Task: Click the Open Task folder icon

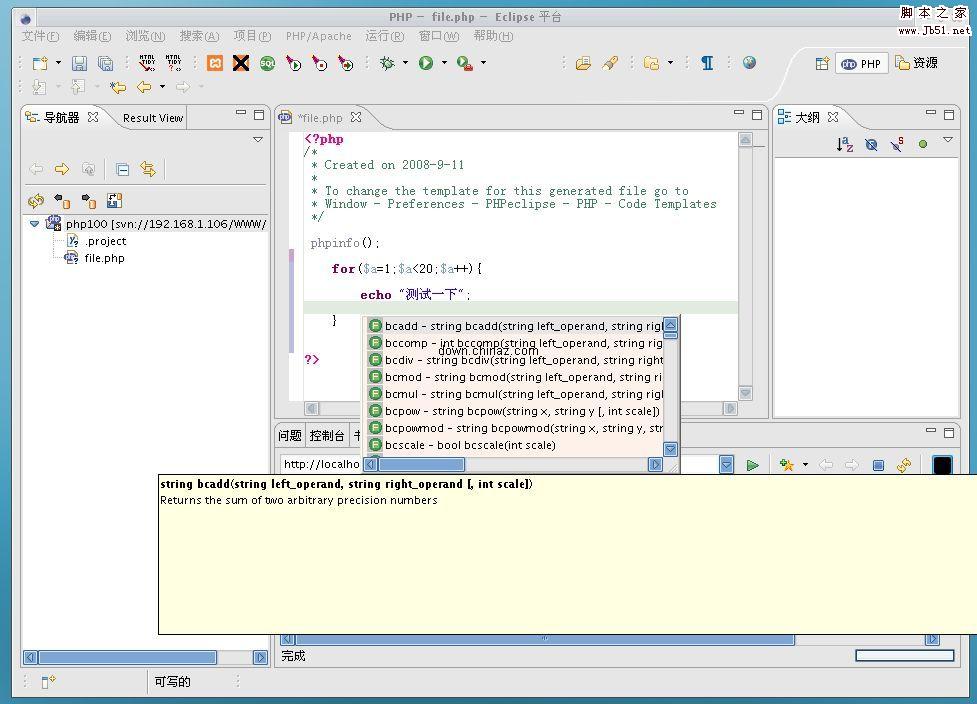Action: pyautogui.click(x=583, y=63)
